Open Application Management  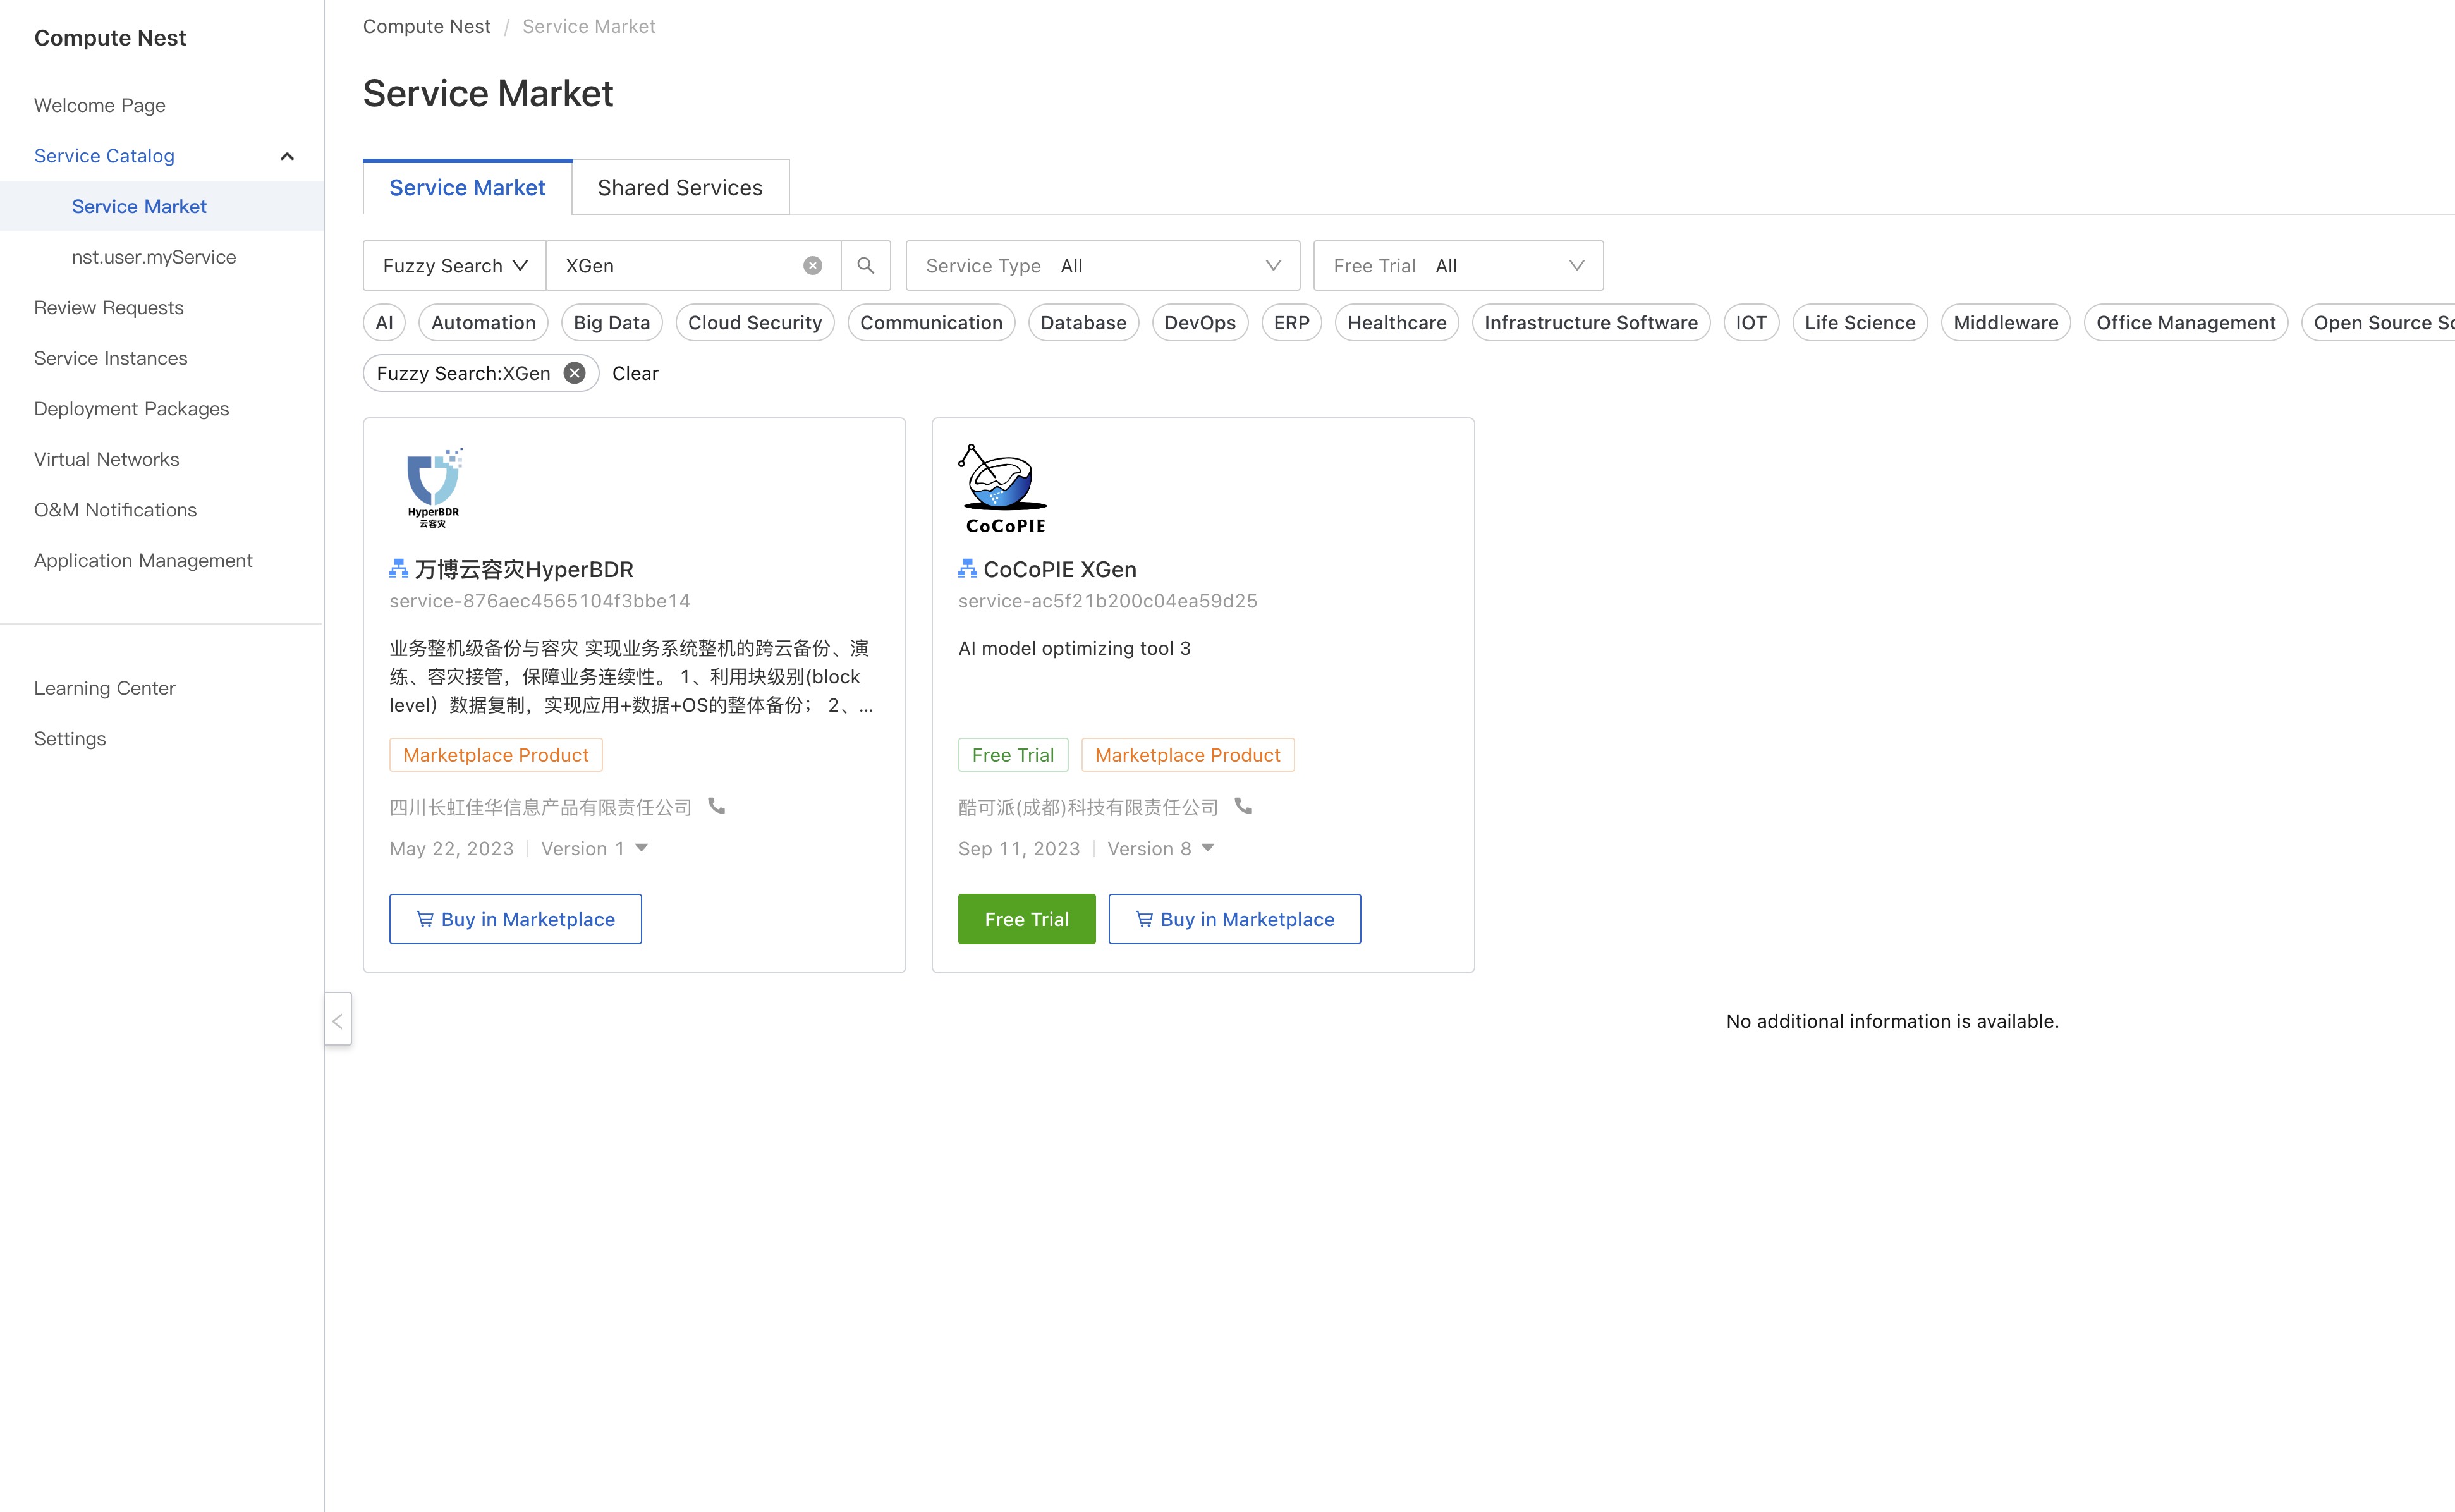143,560
